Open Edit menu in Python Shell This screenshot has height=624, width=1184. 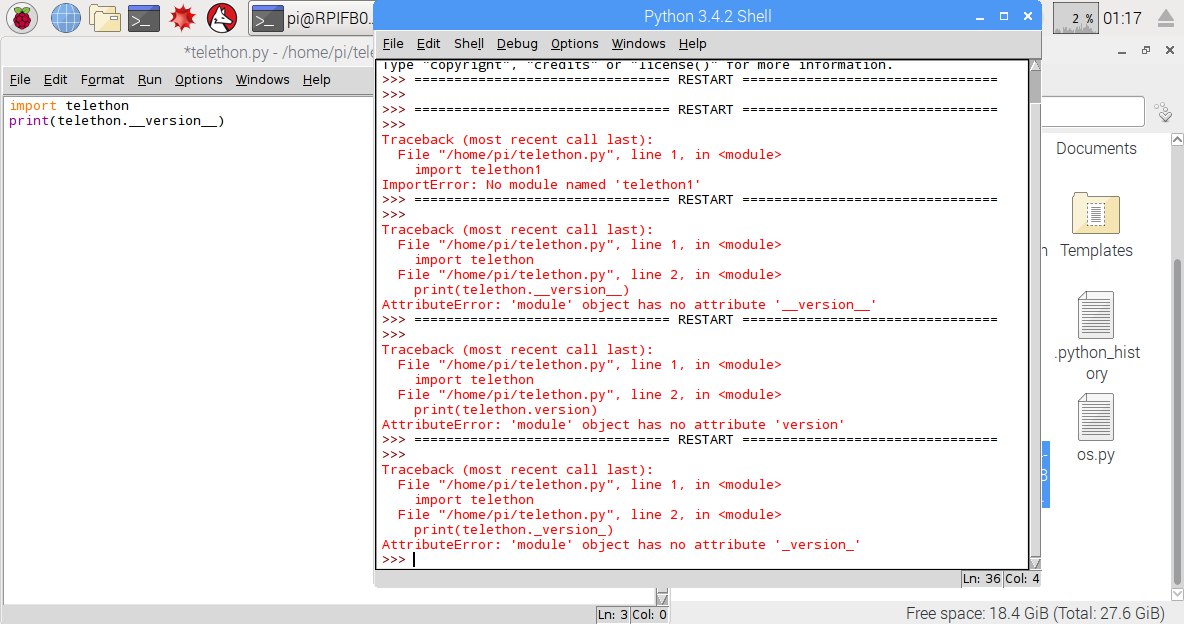click(x=428, y=44)
